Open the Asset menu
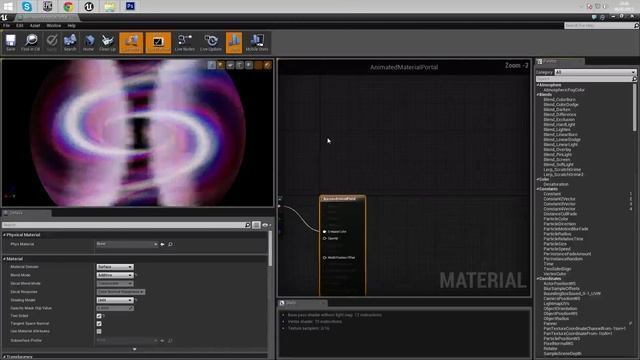This screenshot has height=360, width=640. [35, 25]
